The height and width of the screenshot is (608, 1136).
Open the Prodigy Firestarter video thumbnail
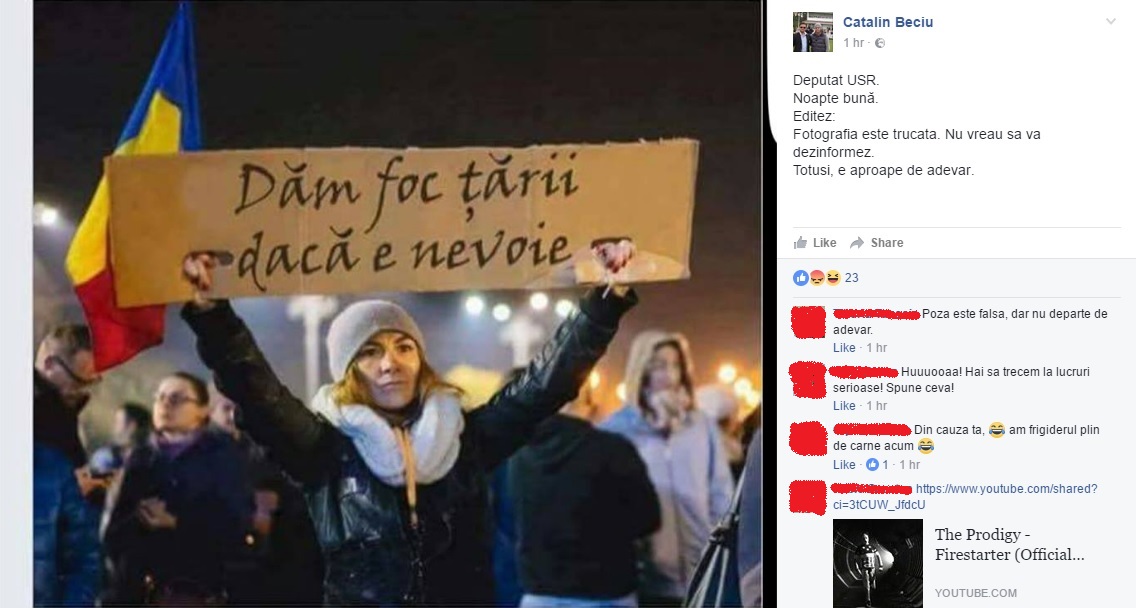pyautogui.click(x=878, y=563)
